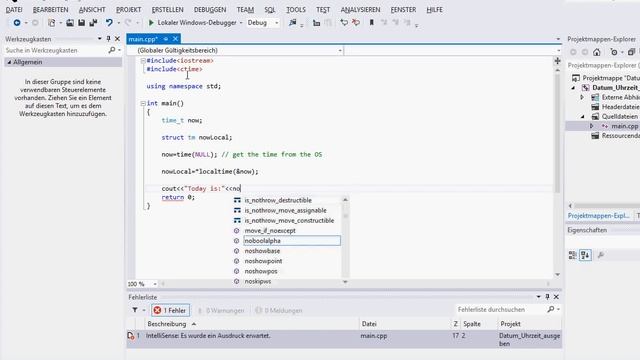Collapse the Quelldateien tree node
640x360 pixels.
[x=582, y=116]
